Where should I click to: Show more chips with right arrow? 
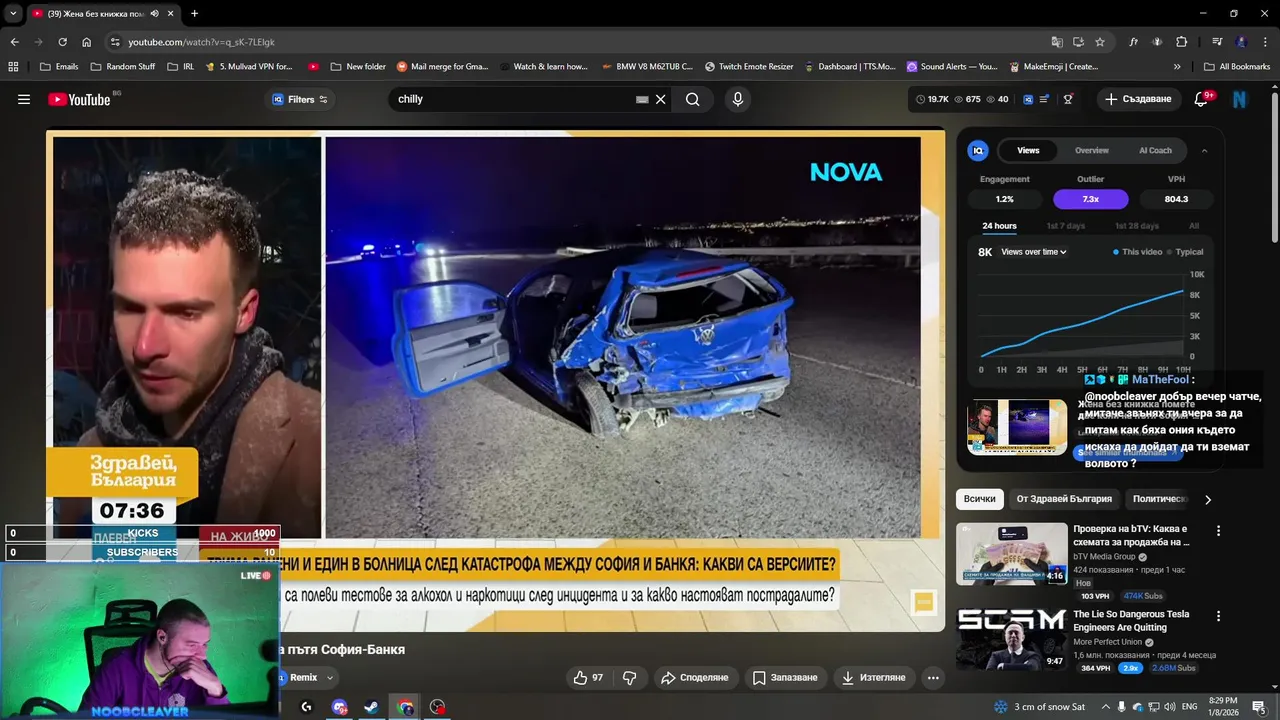1207,499
